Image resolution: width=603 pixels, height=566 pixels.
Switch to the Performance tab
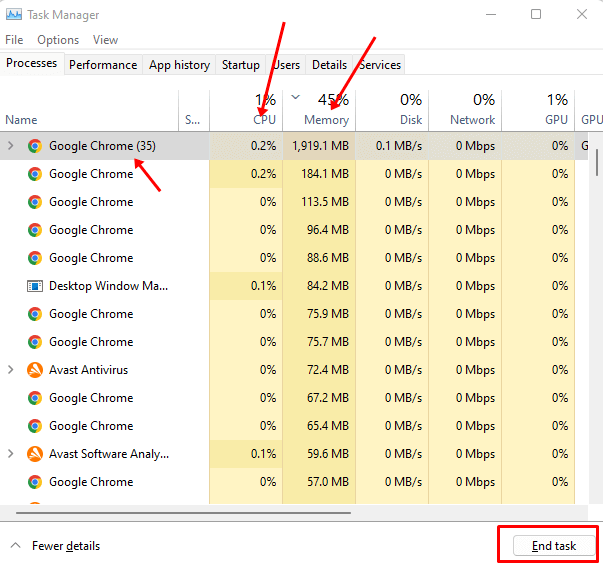pos(103,65)
